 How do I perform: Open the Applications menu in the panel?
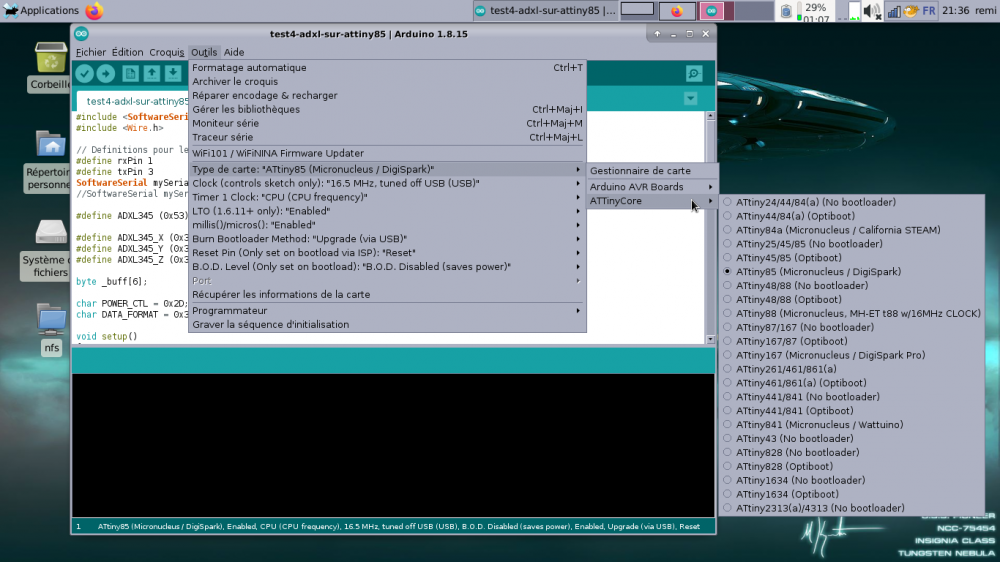(41, 10)
